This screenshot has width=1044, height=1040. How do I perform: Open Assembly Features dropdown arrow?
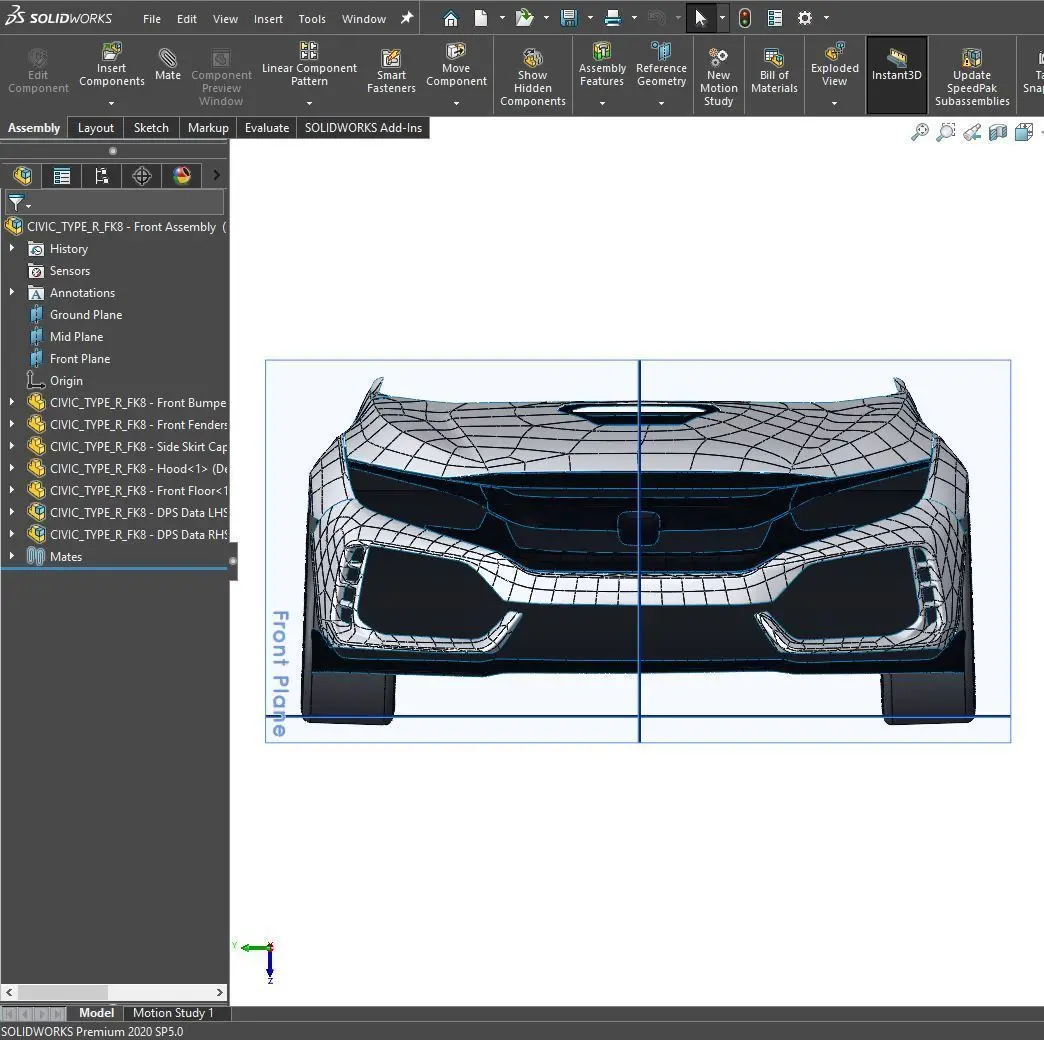click(602, 103)
